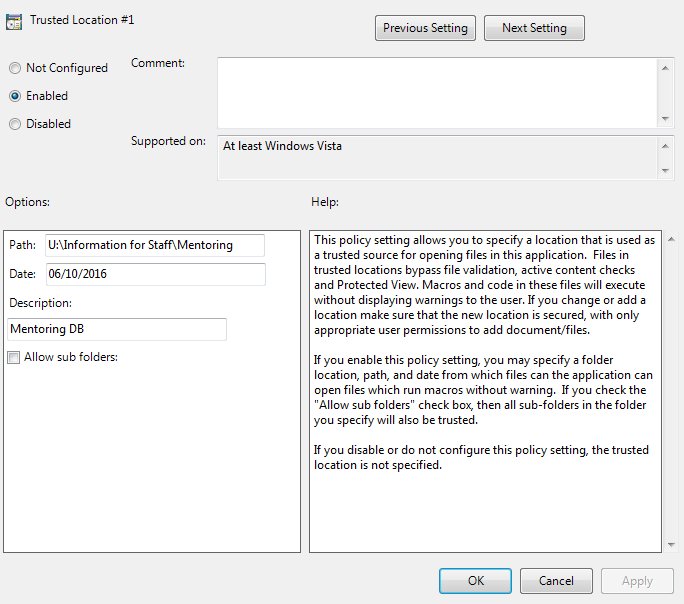Click inside the Comment text box
The width and height of the screenshot is (684, 604).
click(x=436, y=90)
